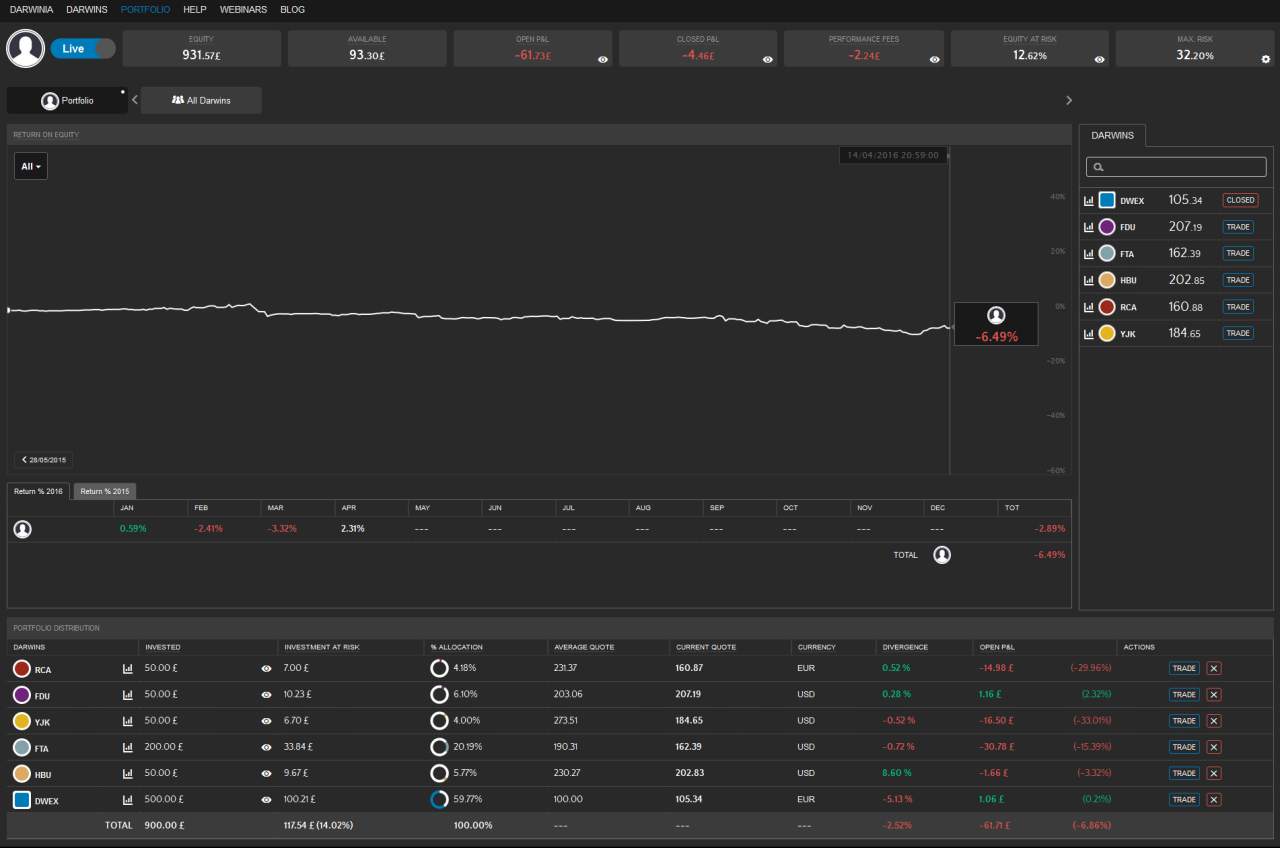Click the DWEX bar chart icon in Portfolio Distribution
The image size is (1280, 848).
pyautogui.click(x=127, y=799)
